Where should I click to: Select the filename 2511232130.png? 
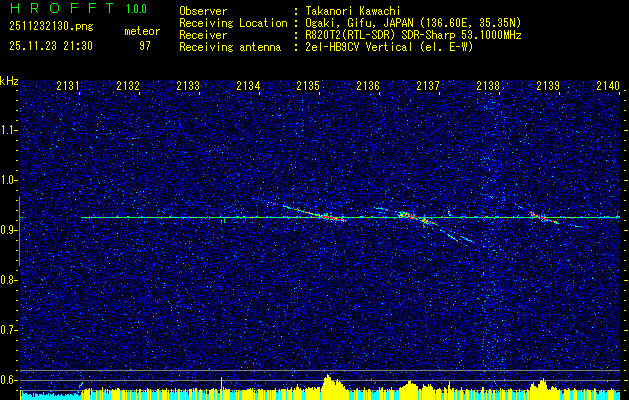51,27
